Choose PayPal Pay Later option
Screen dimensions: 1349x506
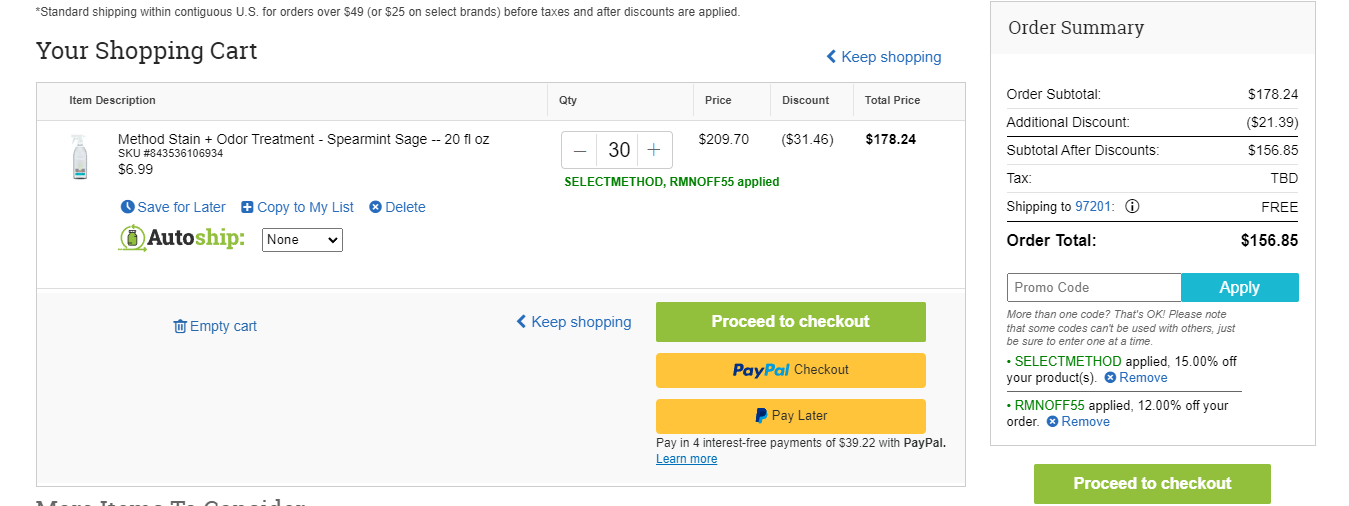(x=791, y=416)
